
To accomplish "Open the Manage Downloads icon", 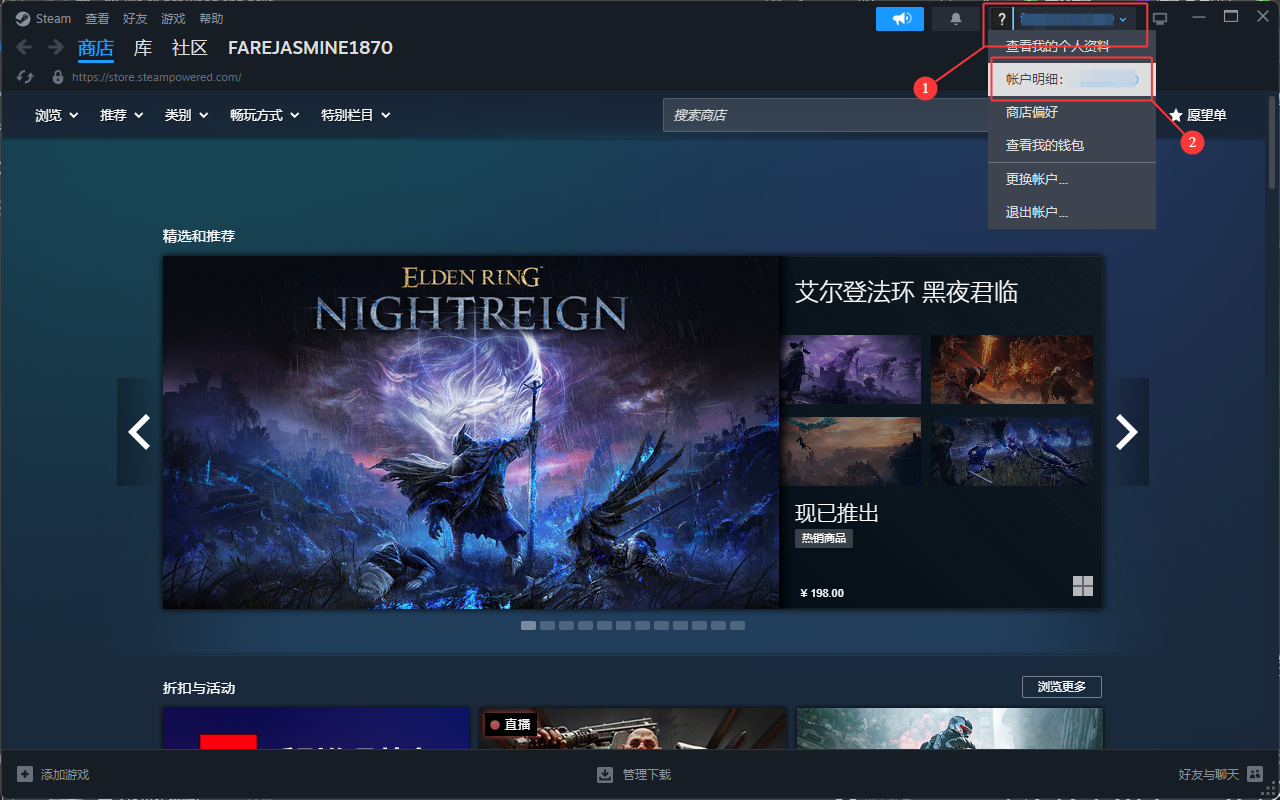I will pyautogui.click(x=605, y=775).
